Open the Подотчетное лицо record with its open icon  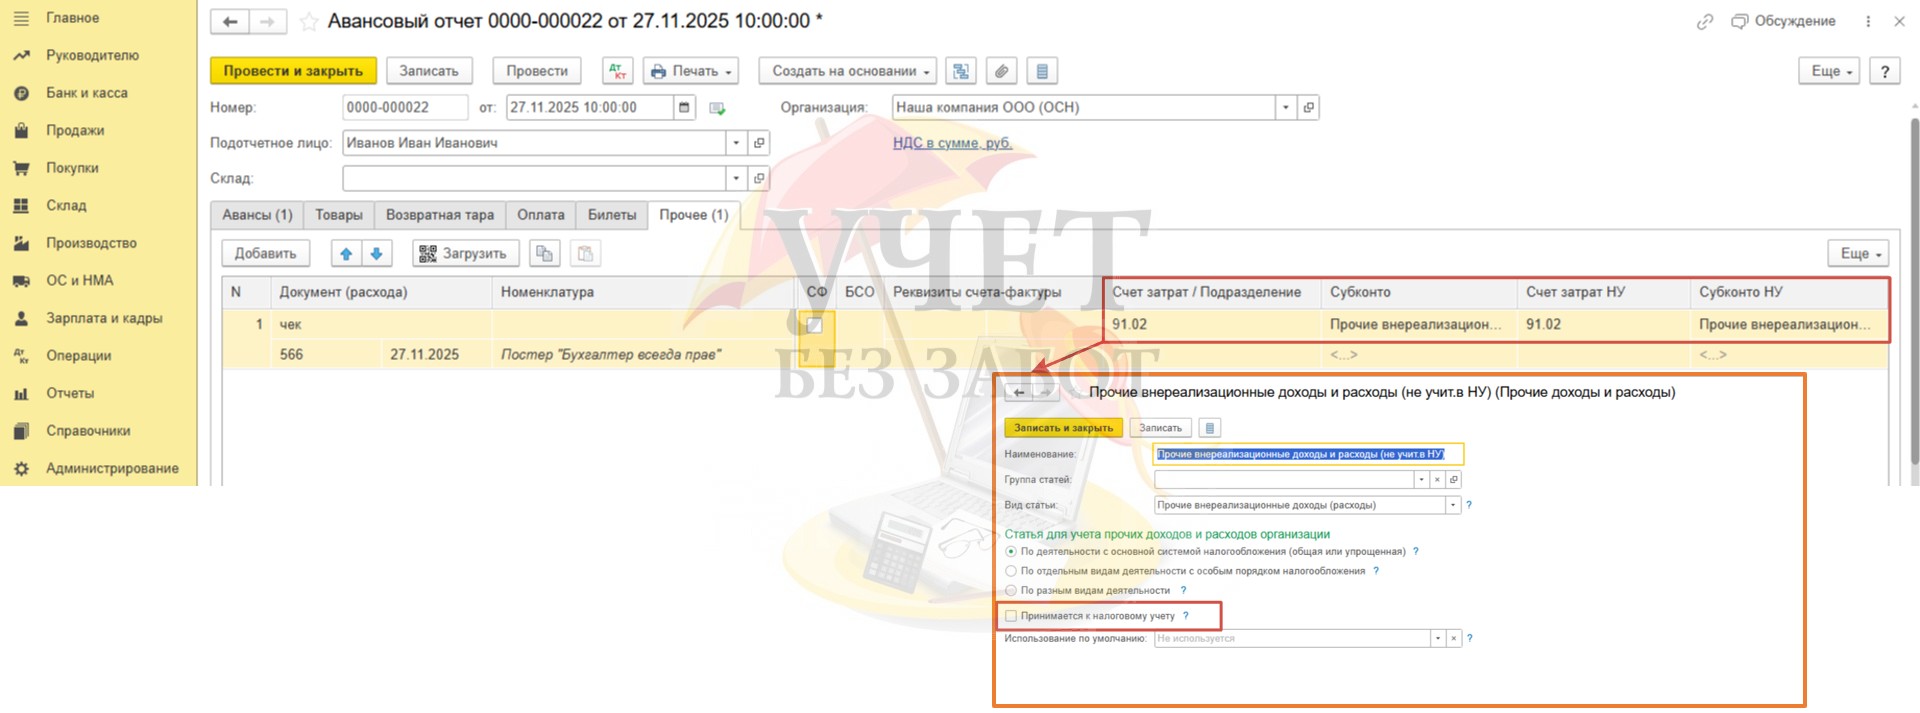(759, 143)
